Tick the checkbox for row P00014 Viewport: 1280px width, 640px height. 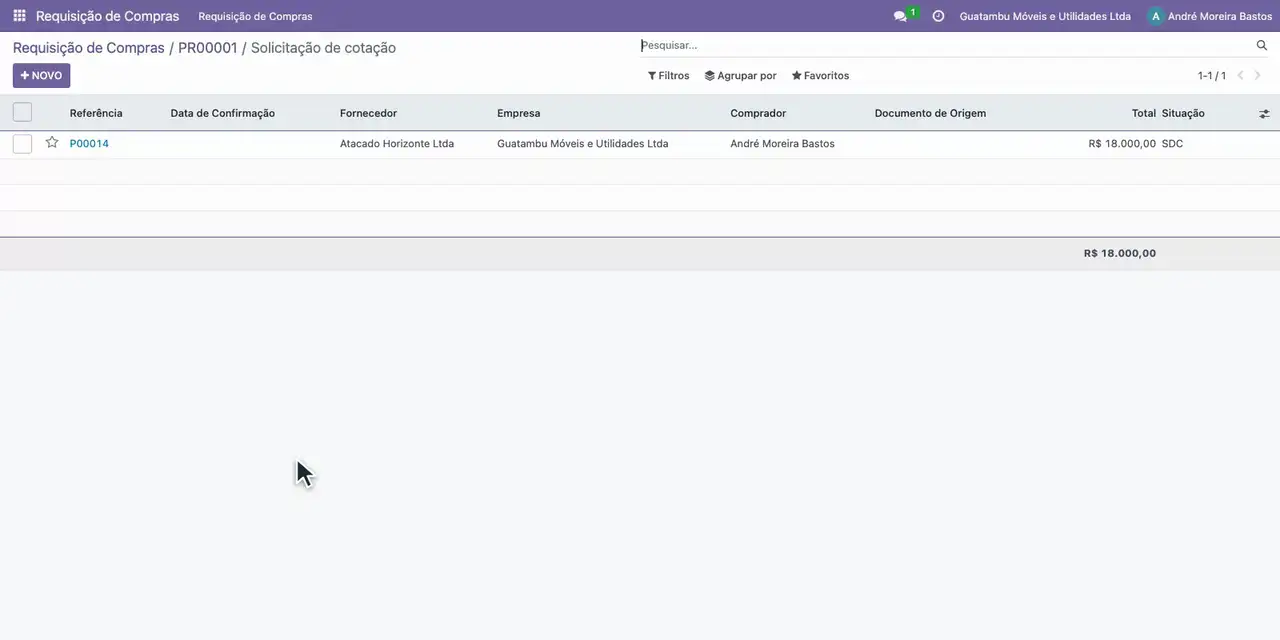pos(22,144)
